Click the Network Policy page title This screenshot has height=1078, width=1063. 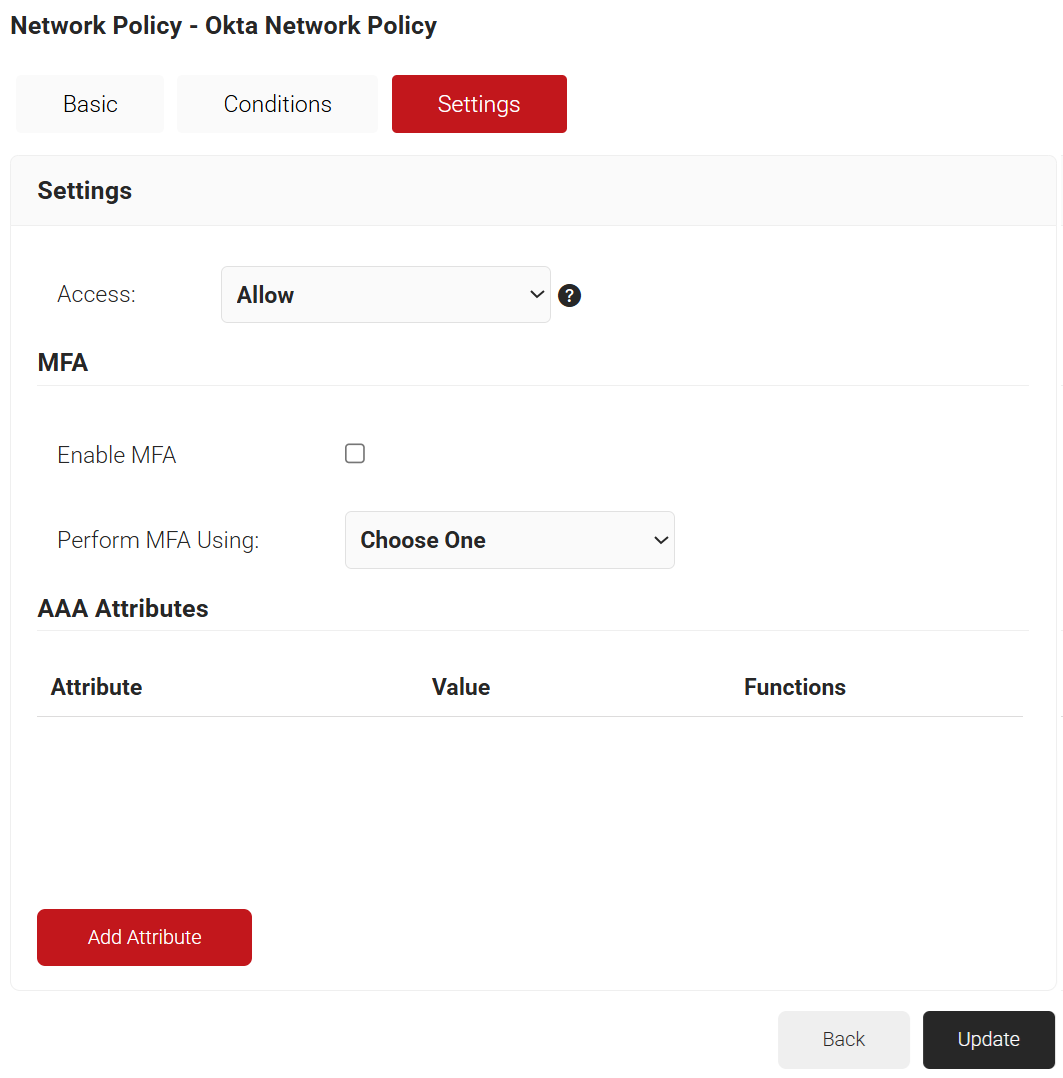click(223, 26)
